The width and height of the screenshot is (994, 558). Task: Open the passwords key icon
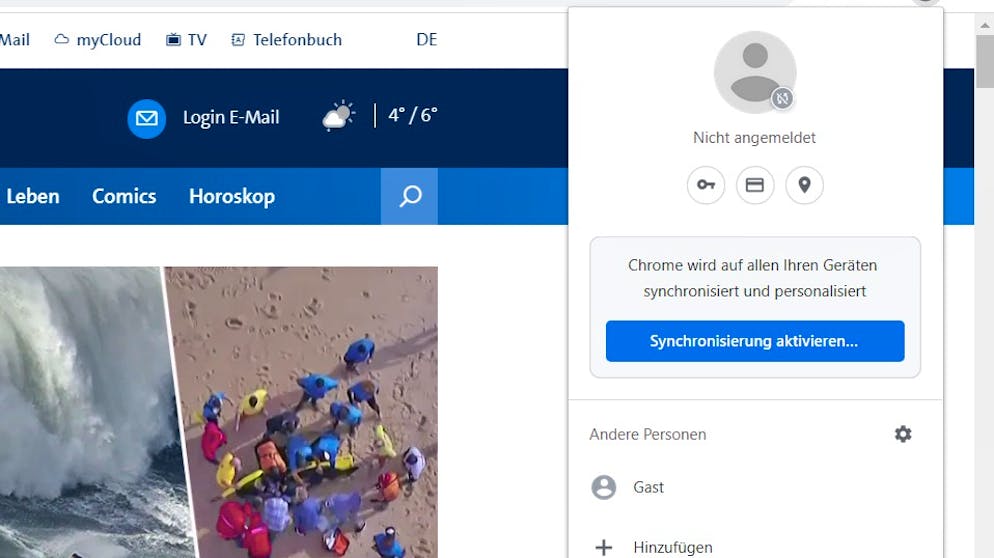(706, 185)
